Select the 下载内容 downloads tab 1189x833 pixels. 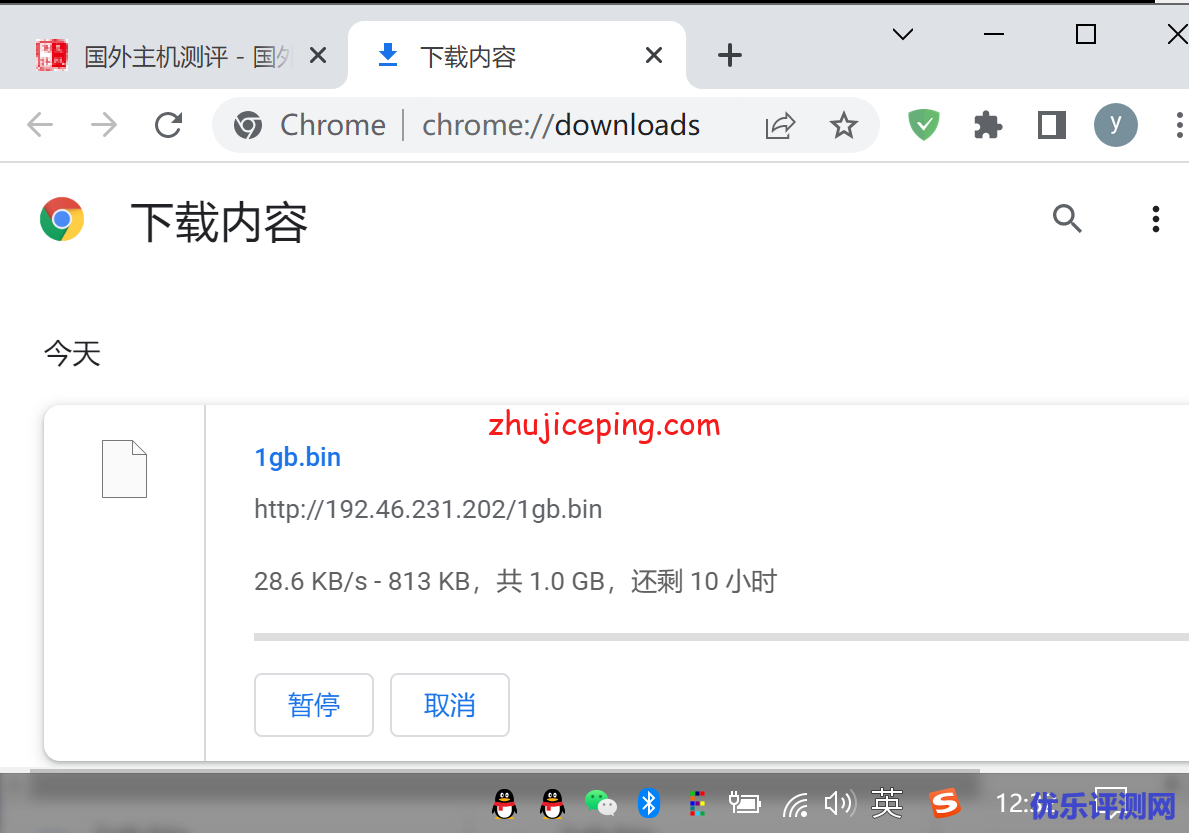click(x=517, y=55)
